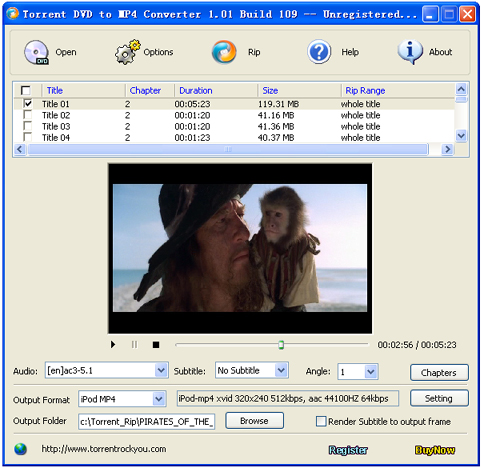The image size is (482, 468).
Task: Click the Help label in toolbar
Action: click(x=350, y=52)
